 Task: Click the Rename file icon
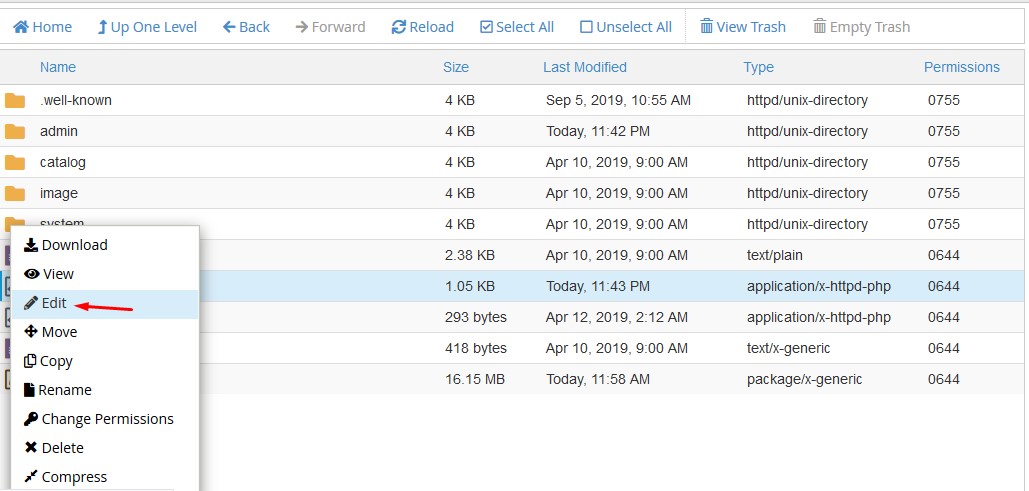(x=29, y=390)
